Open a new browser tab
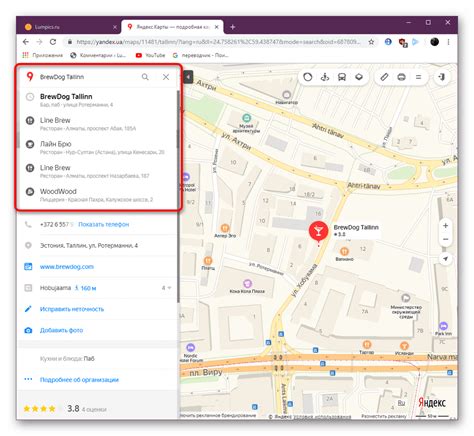 click(233, 27)
